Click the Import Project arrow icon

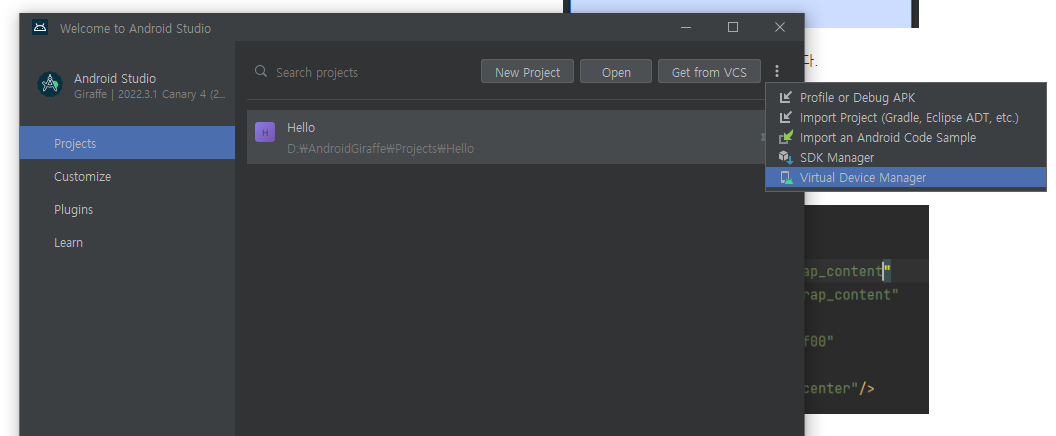coord(785,117)
